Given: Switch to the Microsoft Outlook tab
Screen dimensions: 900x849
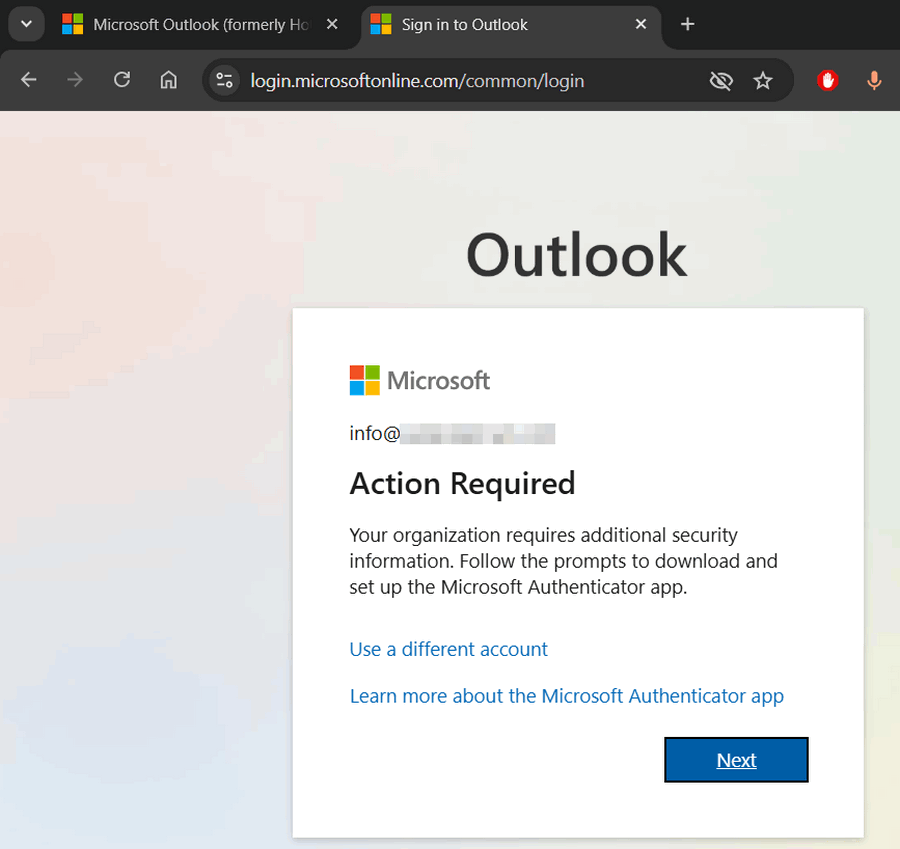Looking at the screenshot, I should coord(190,24).
